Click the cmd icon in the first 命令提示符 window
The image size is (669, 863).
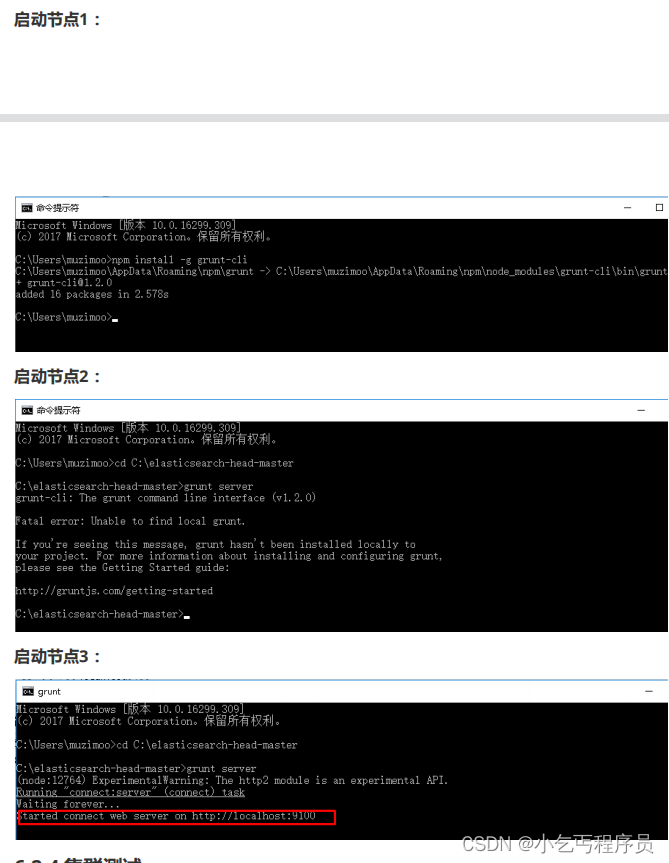pos(26,207)
